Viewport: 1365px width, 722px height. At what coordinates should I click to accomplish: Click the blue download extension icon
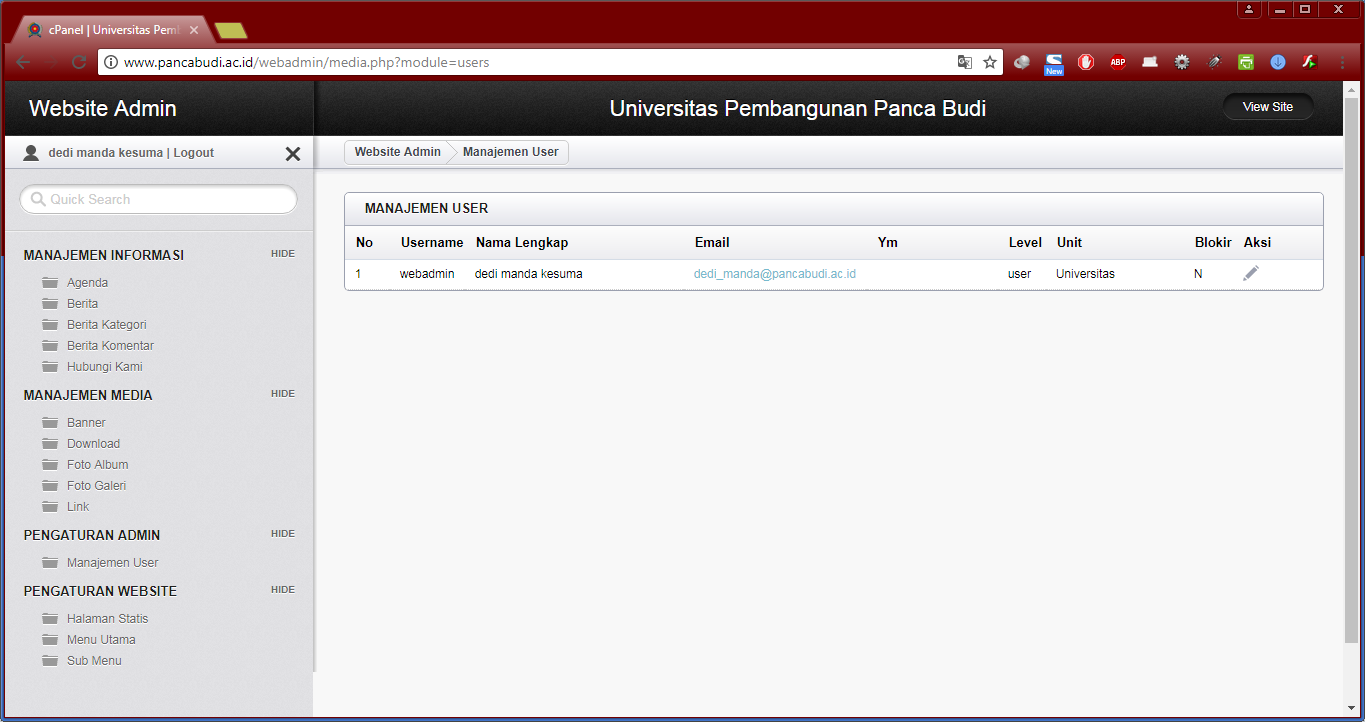pyautogui.click(x=1277, y=62)
